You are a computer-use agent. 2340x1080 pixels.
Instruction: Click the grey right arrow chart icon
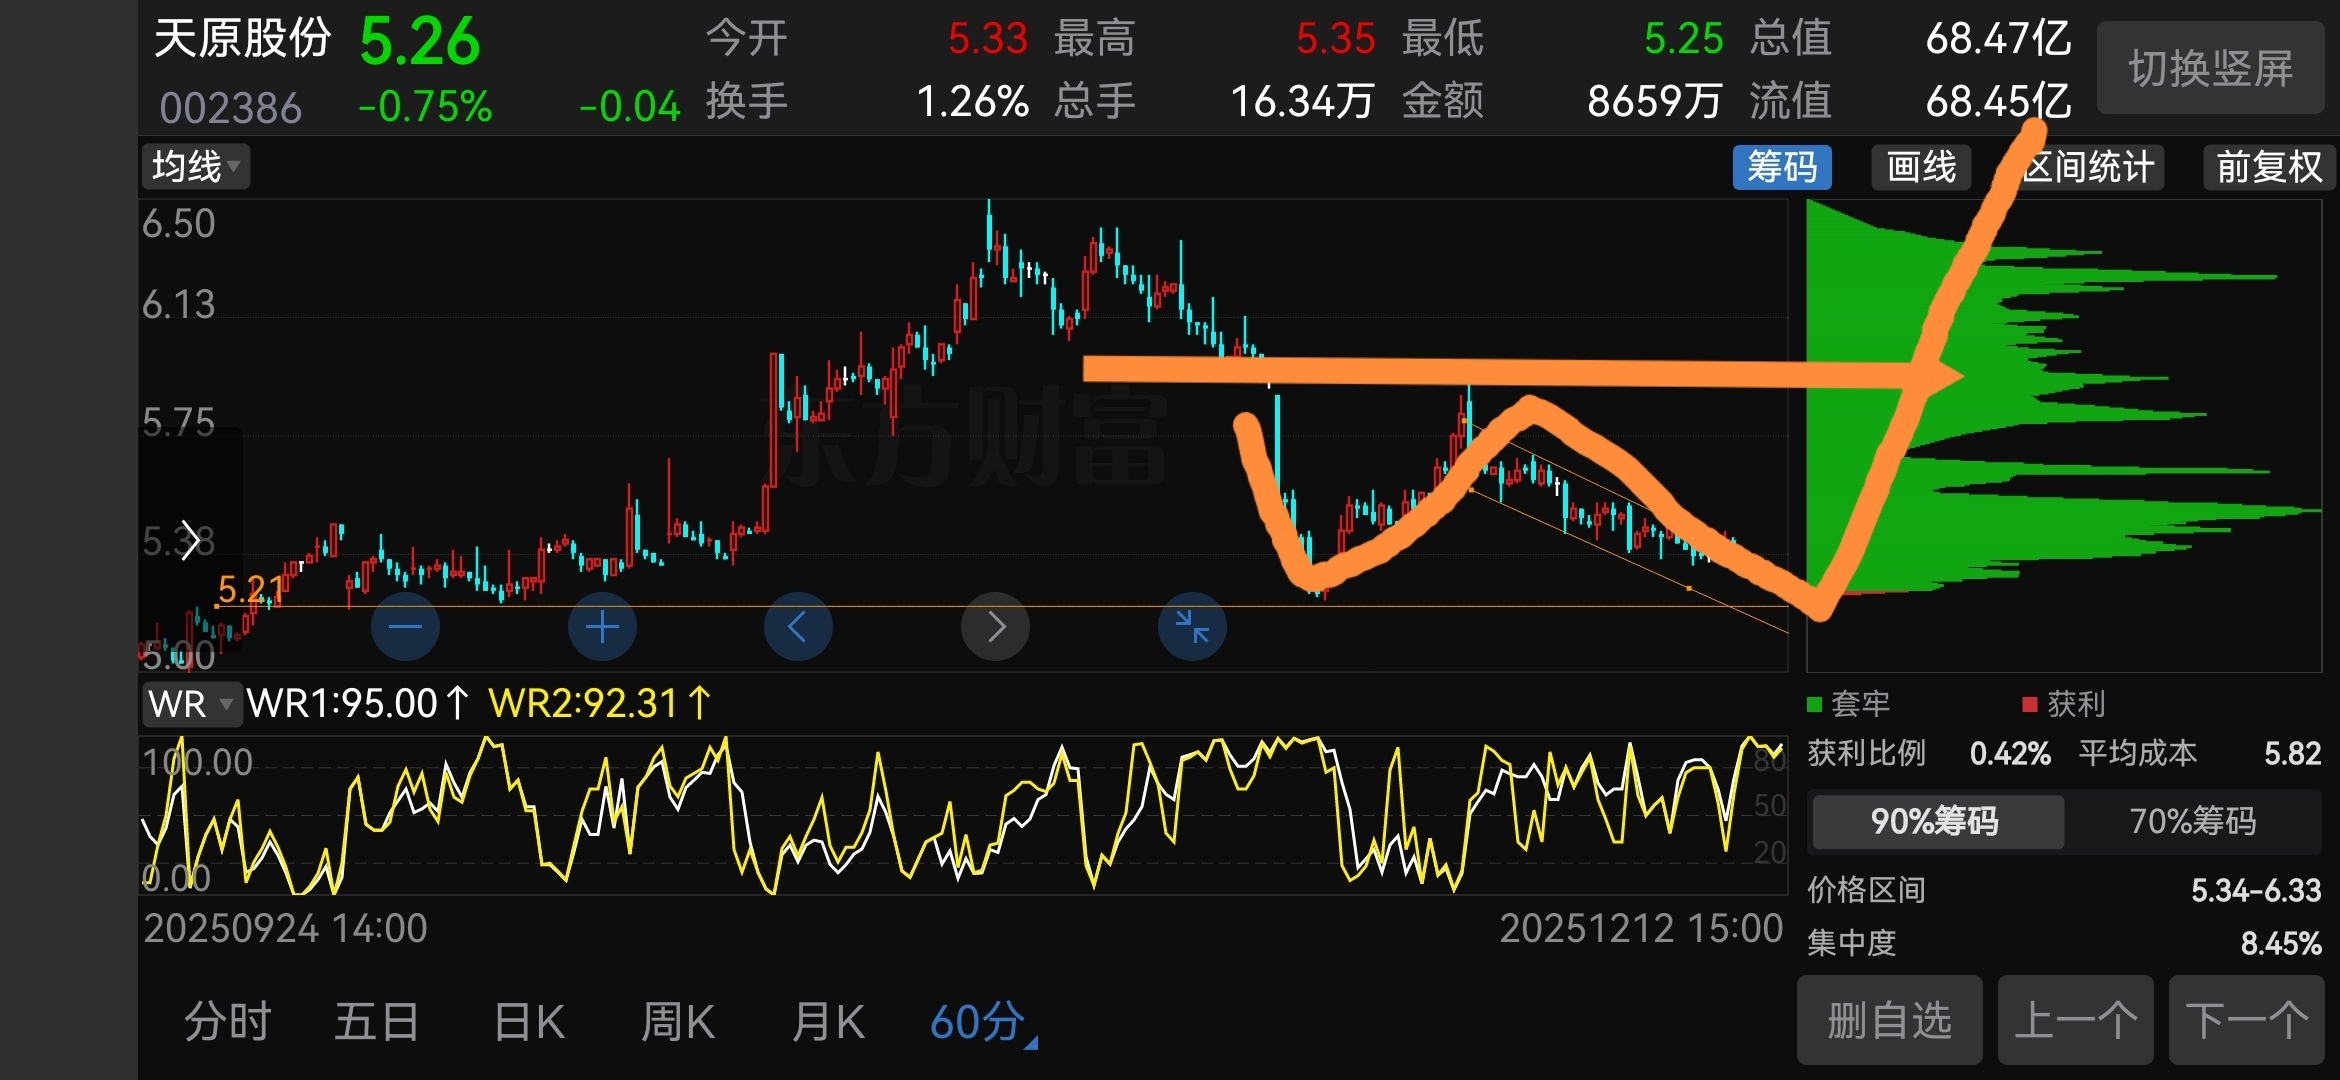click(x=995, y=627)
